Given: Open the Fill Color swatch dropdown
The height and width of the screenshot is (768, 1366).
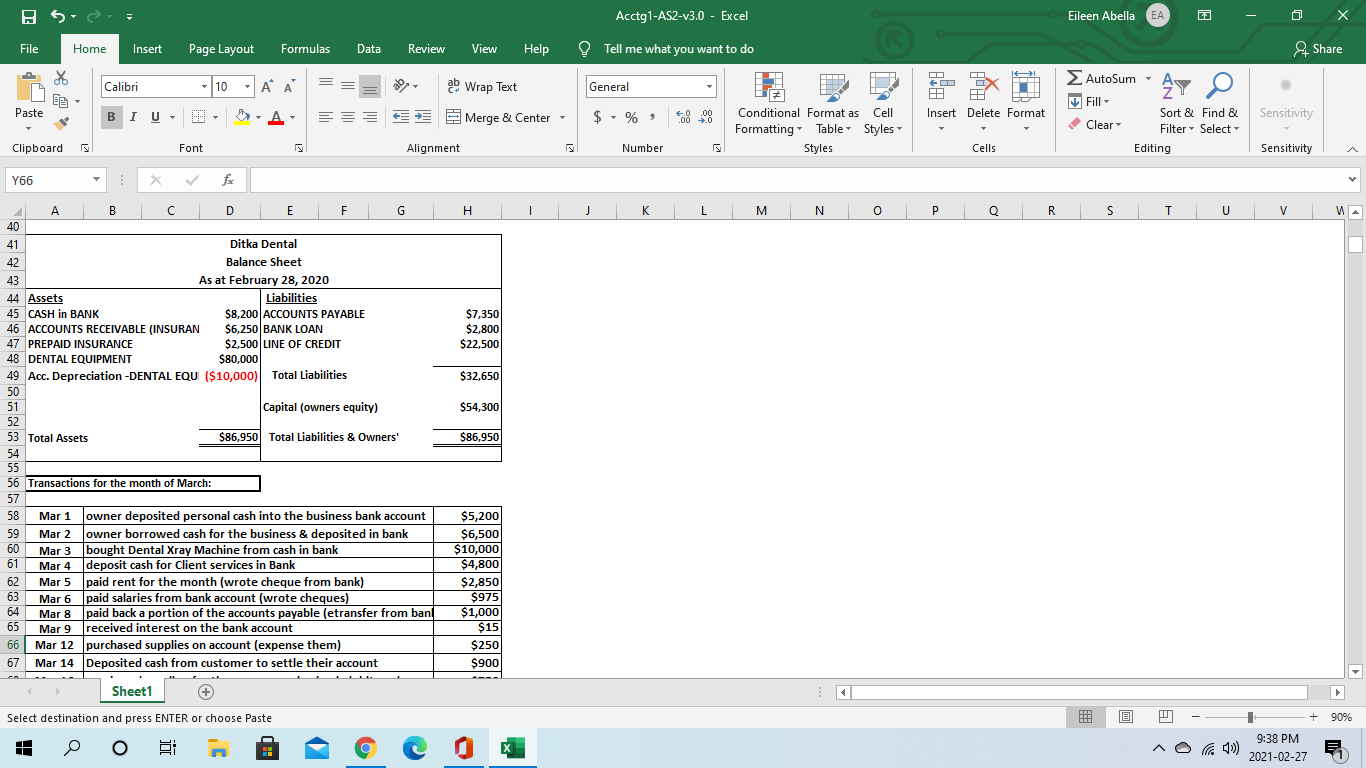Looking at the screenshot, I should tap(257, 117).
